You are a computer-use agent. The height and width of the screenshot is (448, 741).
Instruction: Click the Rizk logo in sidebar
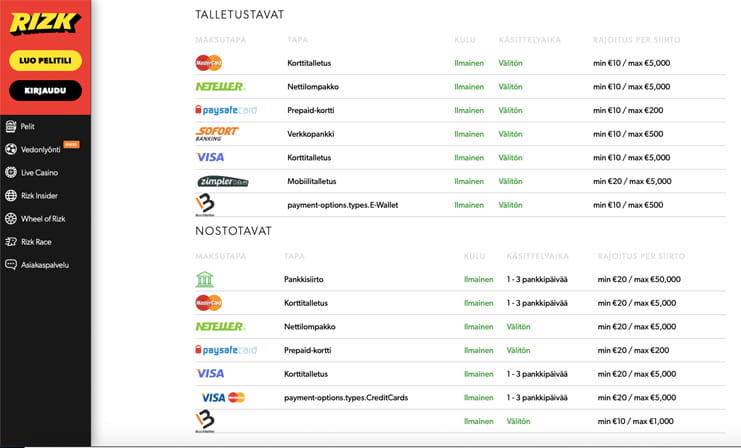click(45, 24)
